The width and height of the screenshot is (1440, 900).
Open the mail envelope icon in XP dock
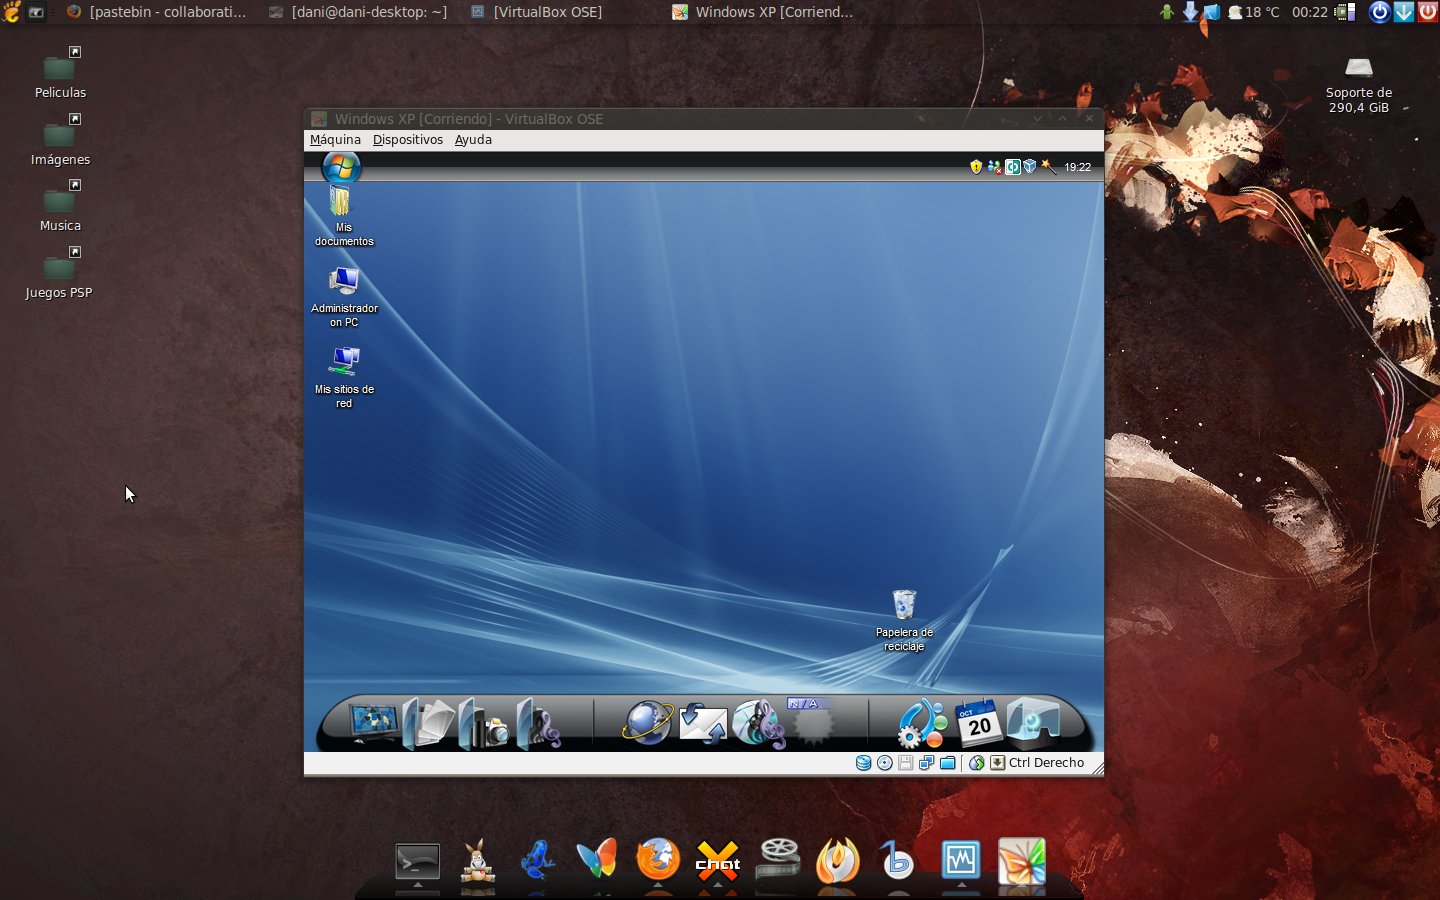click(702, 724)
